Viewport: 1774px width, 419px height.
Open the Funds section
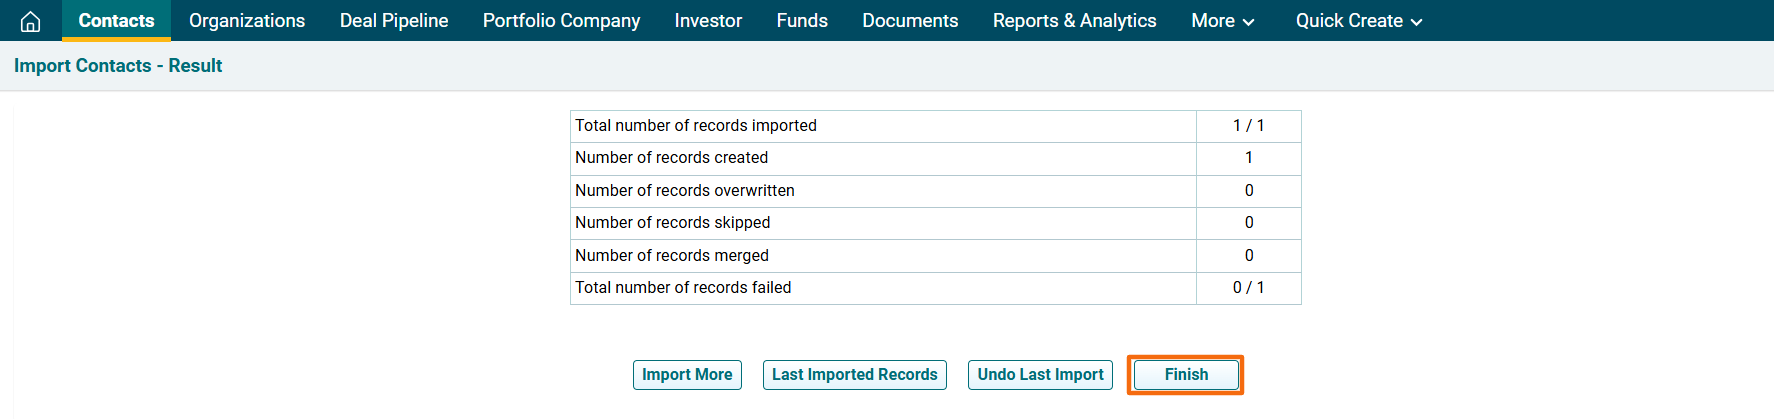point(802,21)
